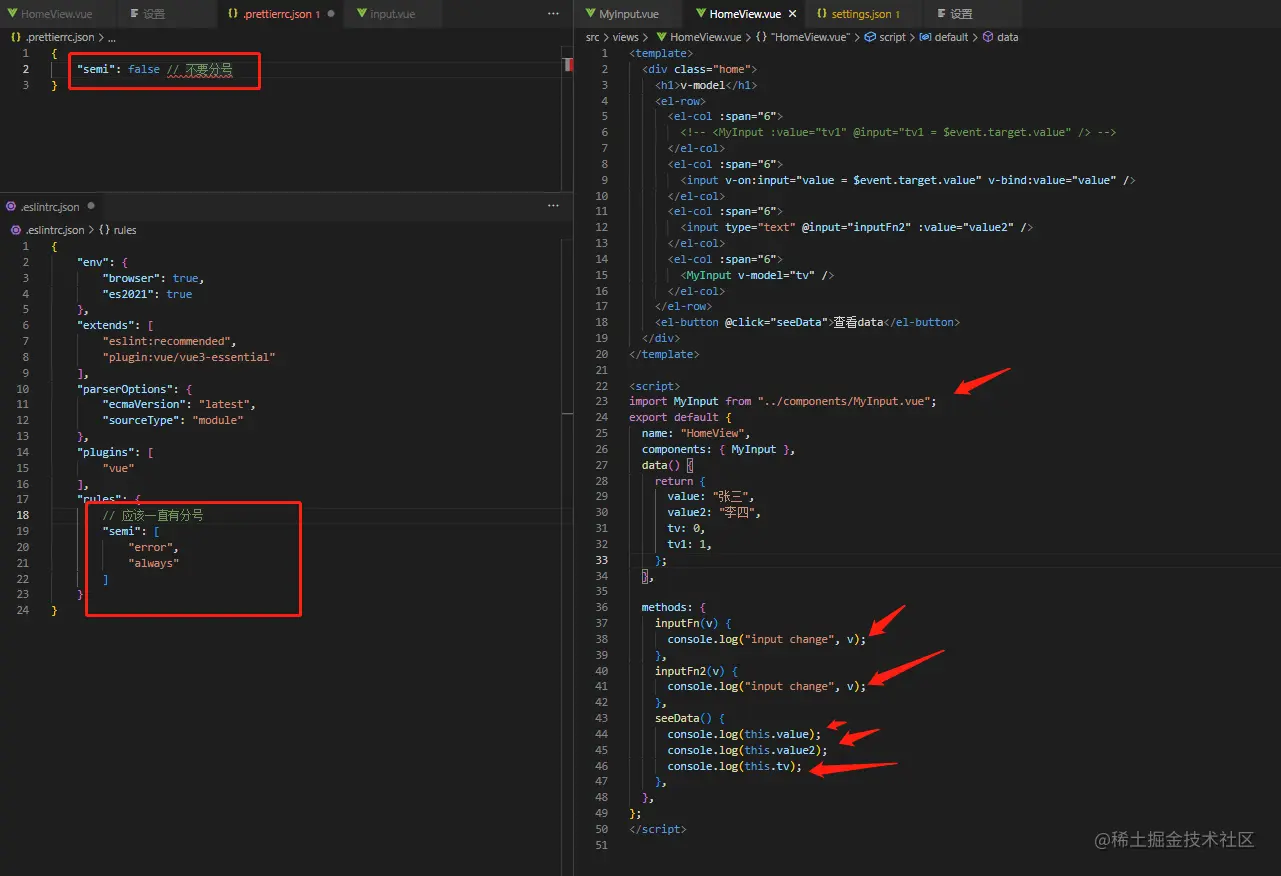This screenshot has height=876, width=1281.
Task: Click the value: "张三" line
Action: point(711,496)
